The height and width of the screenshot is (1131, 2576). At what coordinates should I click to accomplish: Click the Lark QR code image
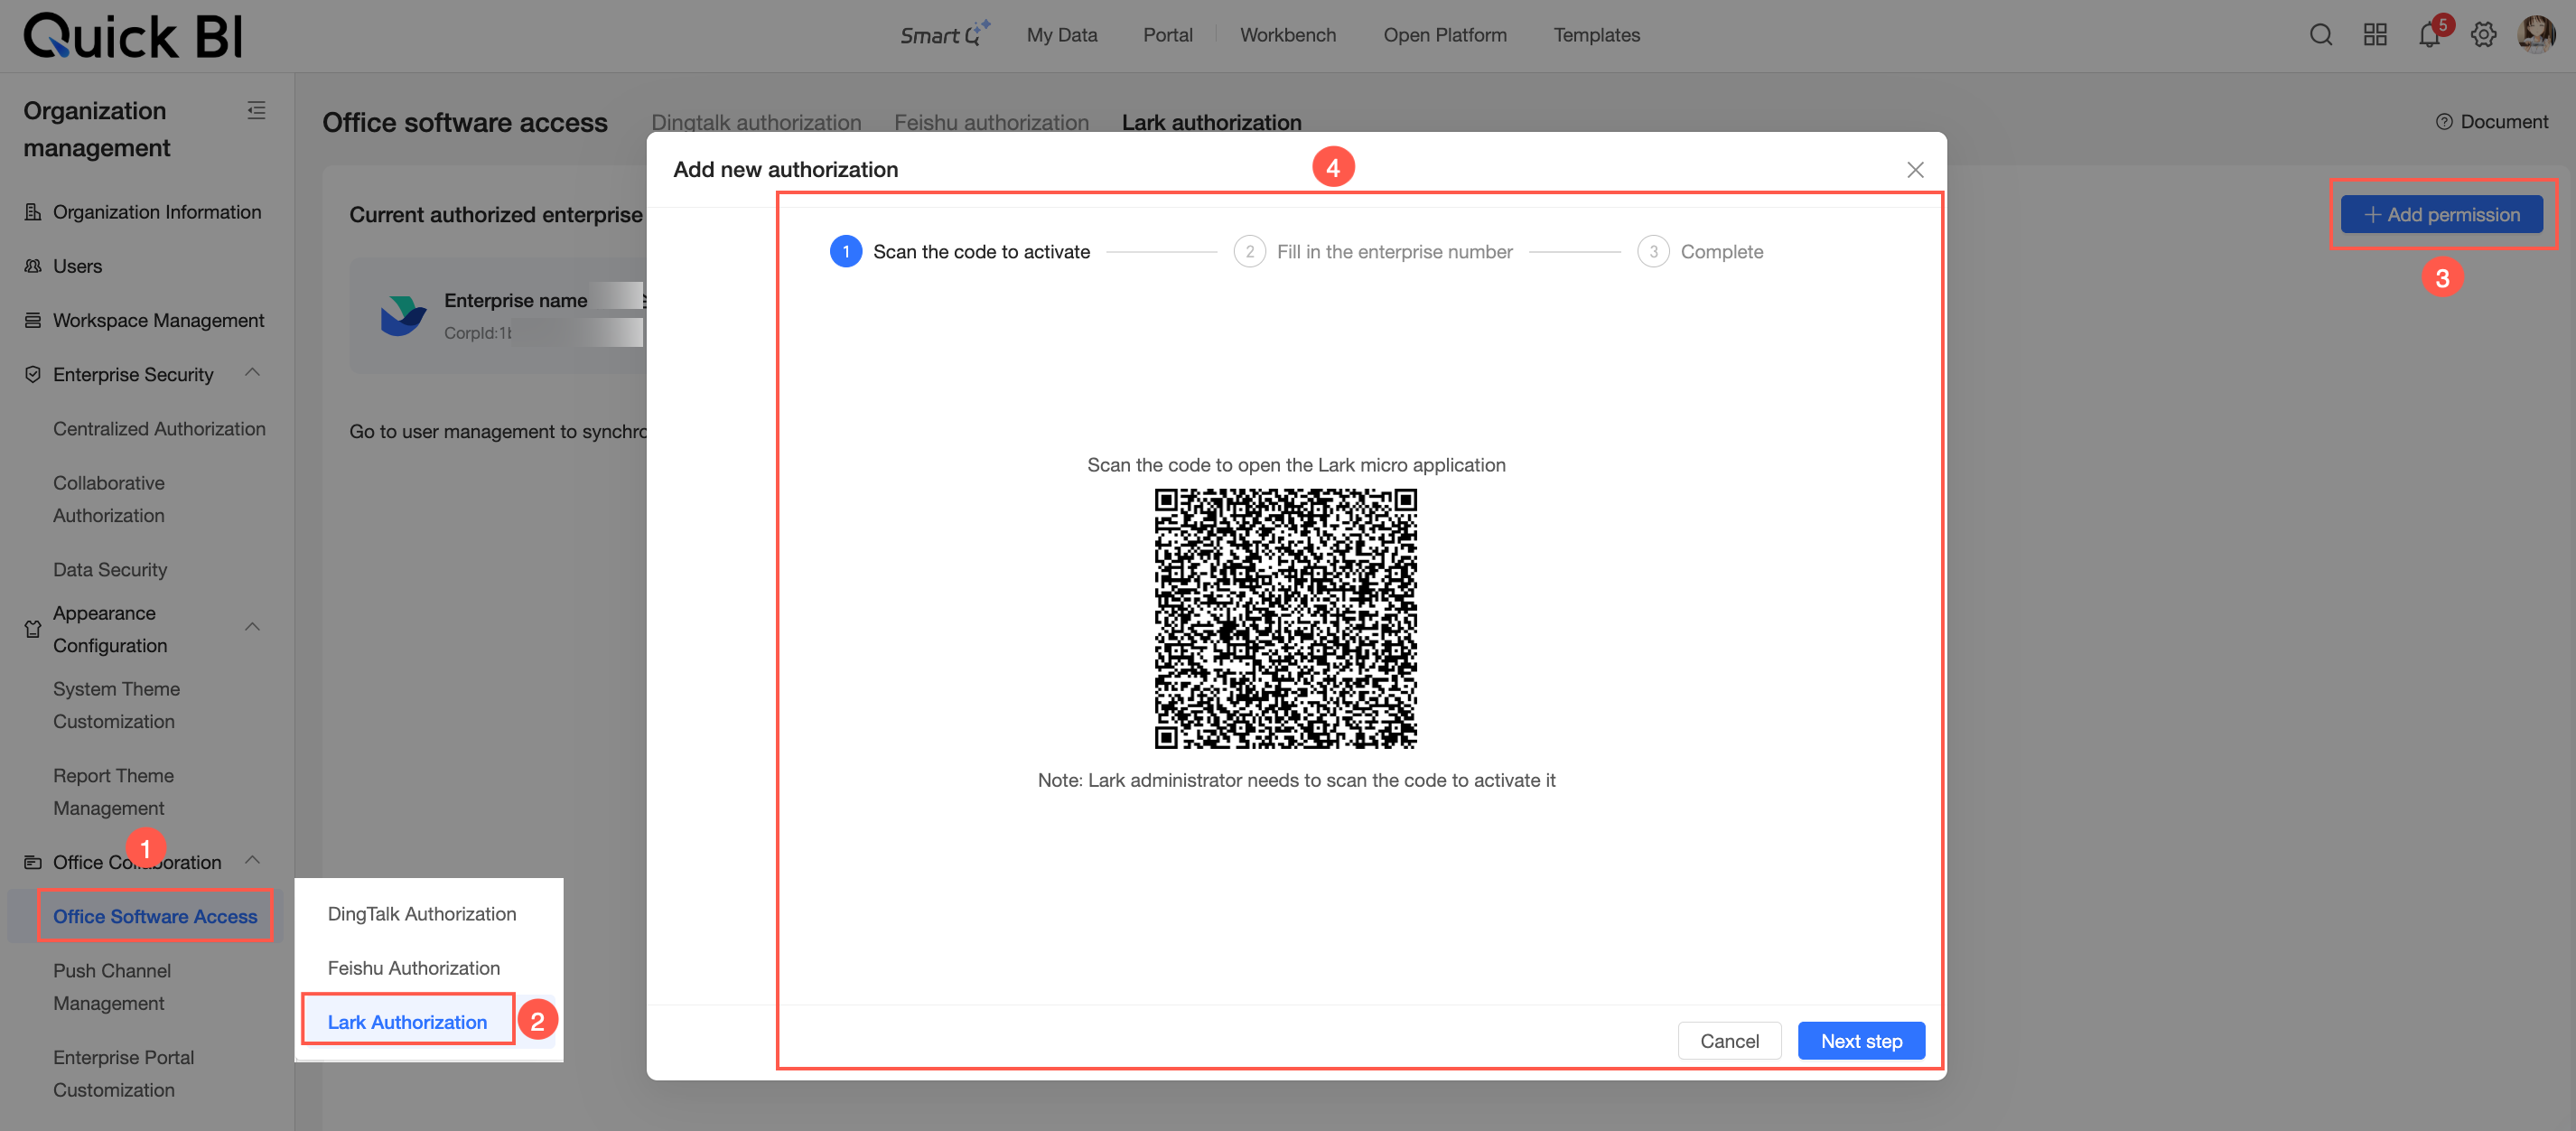click(1285, 618)
